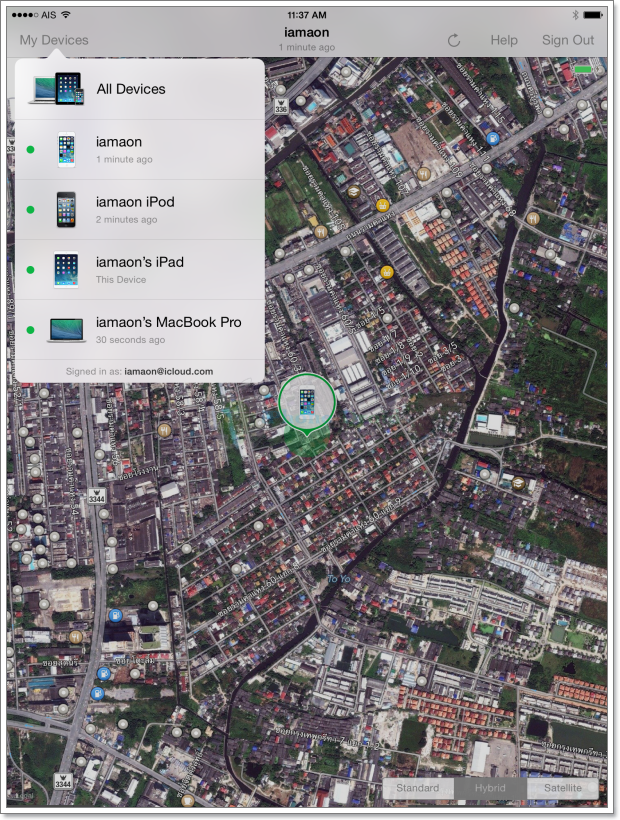Click the iamaon's iPad device icon
Viewport: 620px width, 820px height.
[x=66, y=270]
